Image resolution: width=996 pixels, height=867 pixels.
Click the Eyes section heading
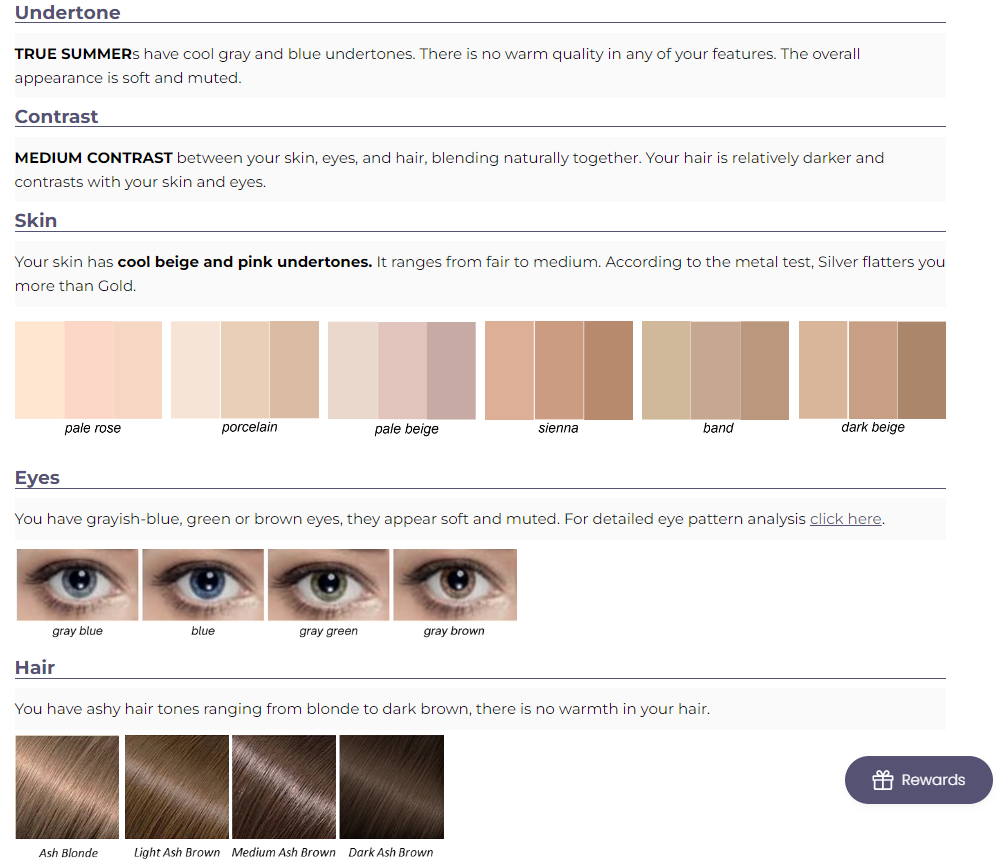coord(37,478)
